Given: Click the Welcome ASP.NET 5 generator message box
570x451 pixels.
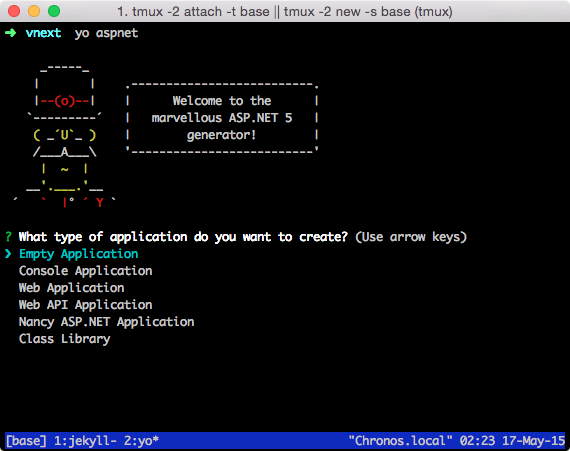Looking at the screenshot, I should click(x=222, y=118).
